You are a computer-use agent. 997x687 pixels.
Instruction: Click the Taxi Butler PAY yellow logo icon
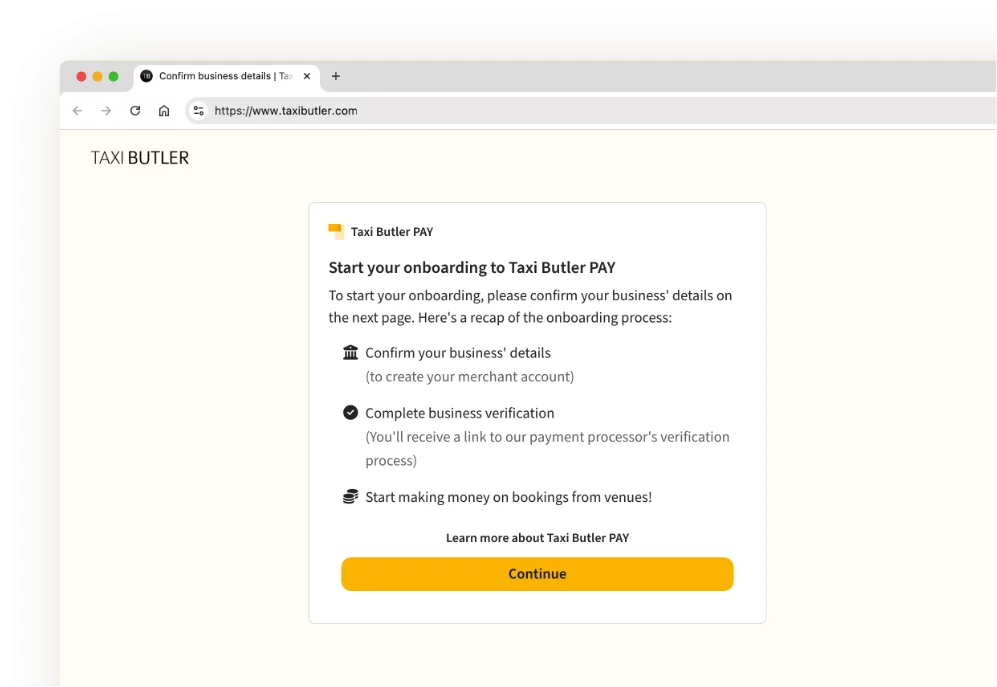tap(336, 232)
